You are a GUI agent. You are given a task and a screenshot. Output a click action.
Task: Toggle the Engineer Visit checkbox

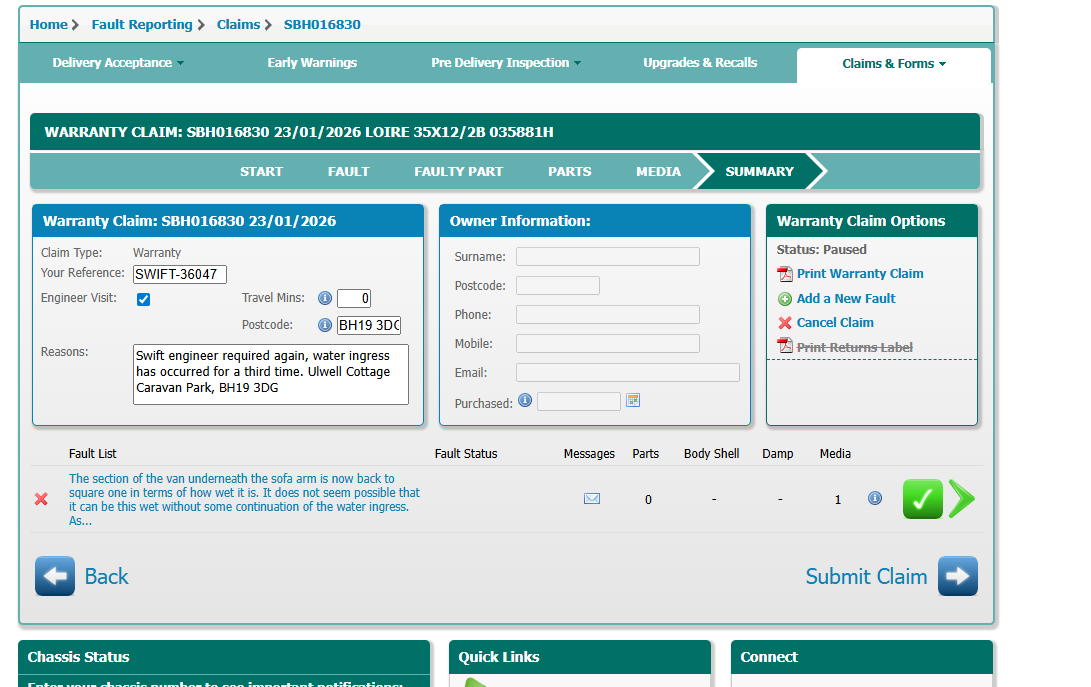coord(143,299)
